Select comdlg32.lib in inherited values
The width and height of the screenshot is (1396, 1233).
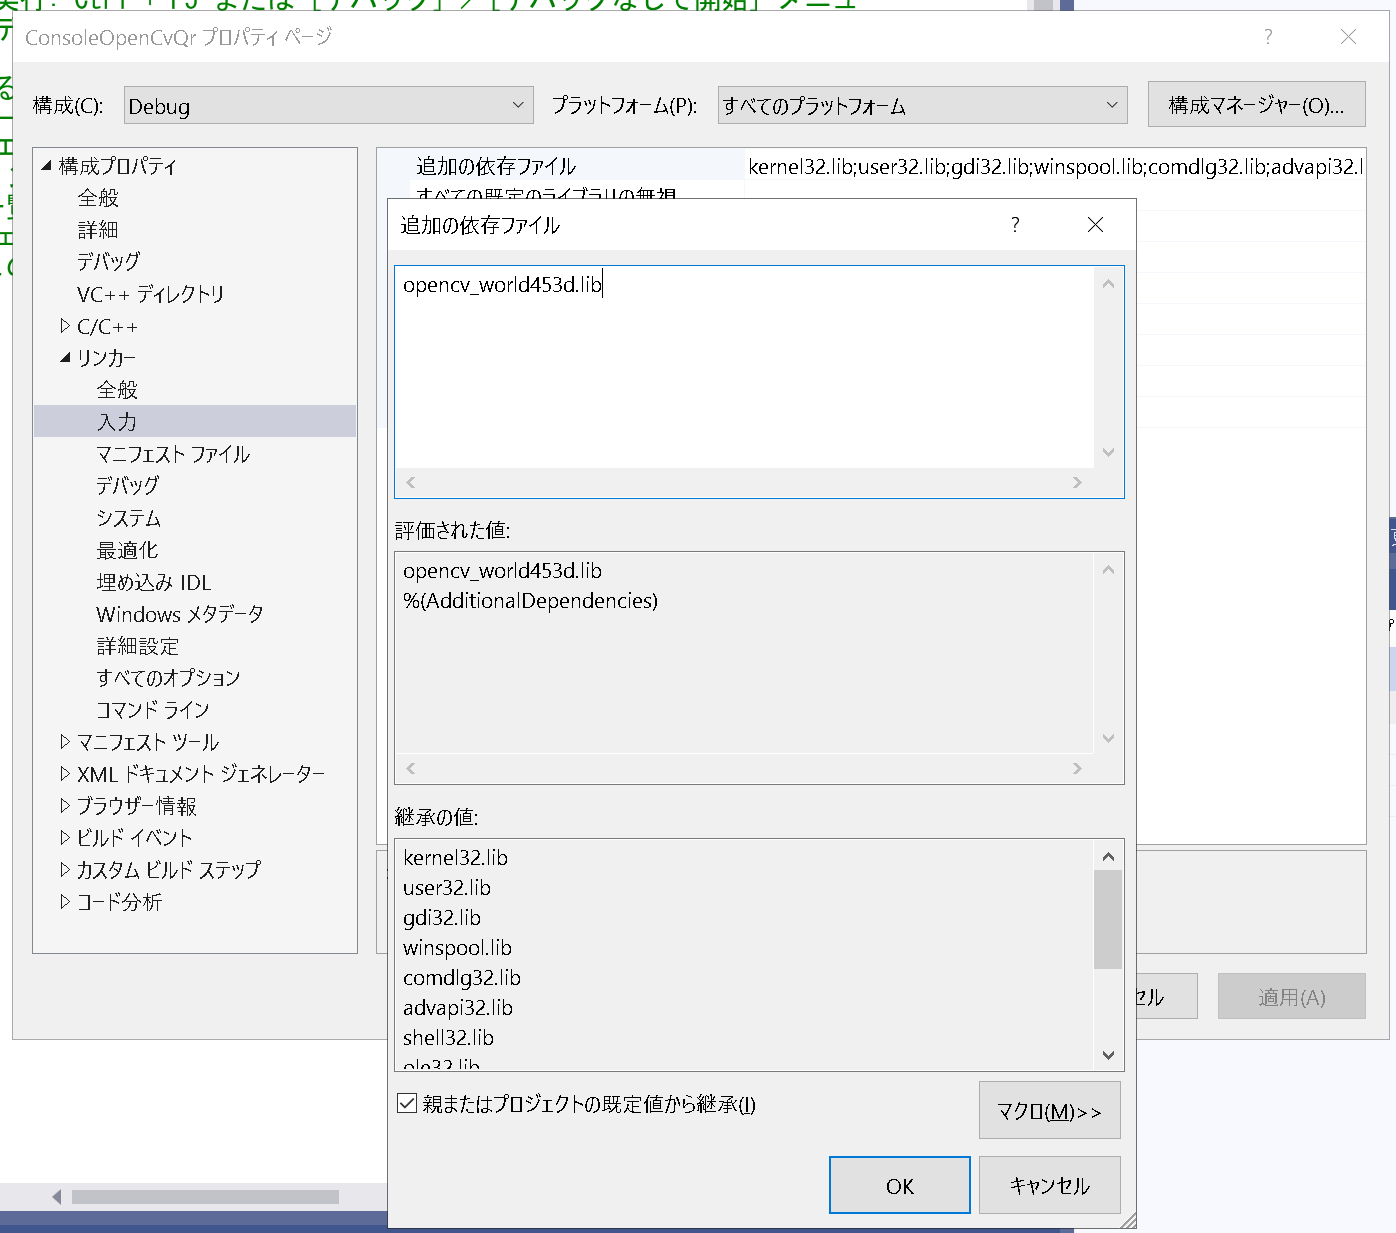tap(462, 978)
